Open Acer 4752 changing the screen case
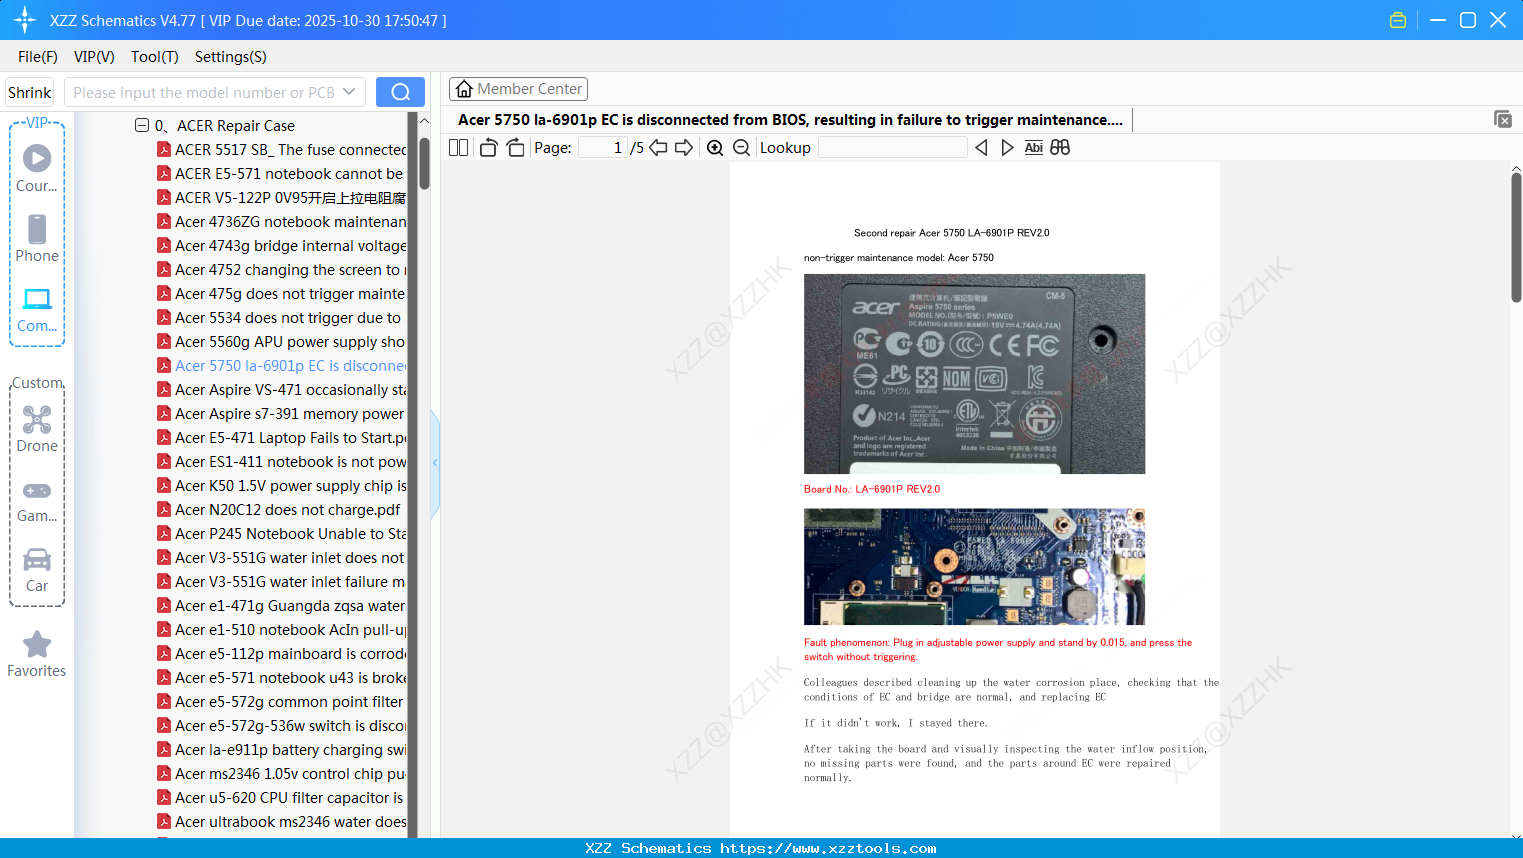 point(282,269)
